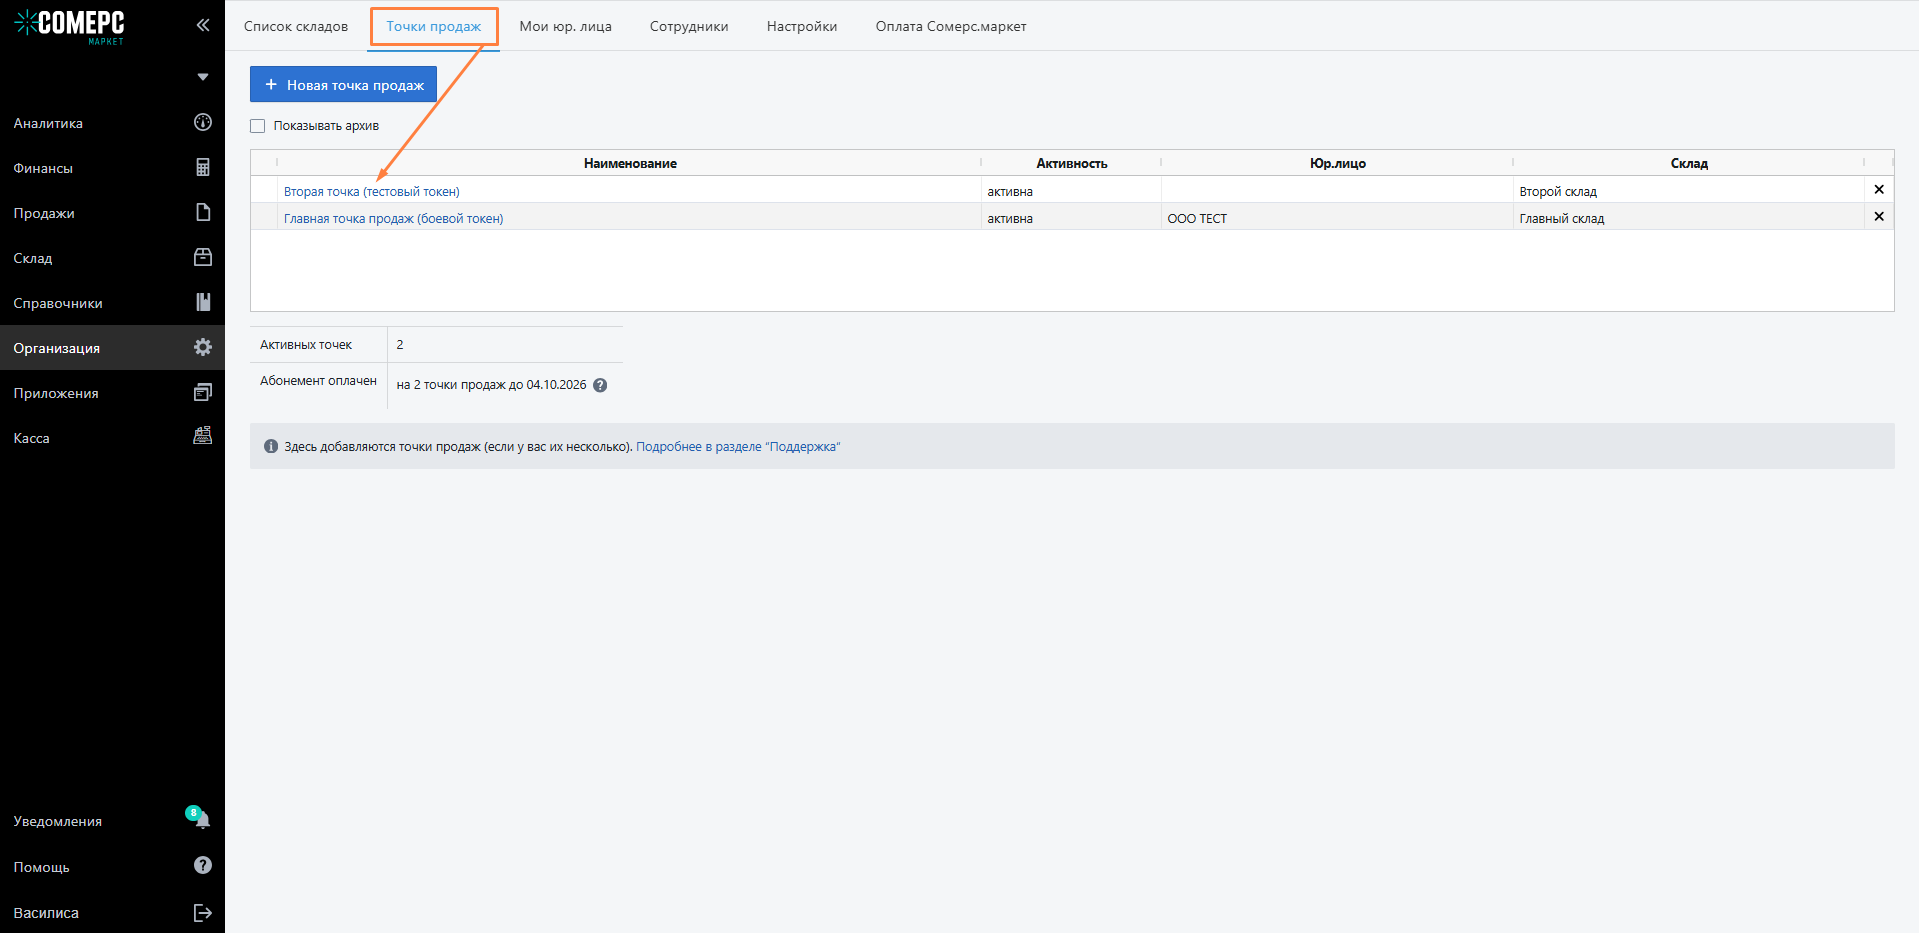Viewport: 1919px width, 933px height.
Task: Open the cash register icon for Касса
Action: click(203, 436)
